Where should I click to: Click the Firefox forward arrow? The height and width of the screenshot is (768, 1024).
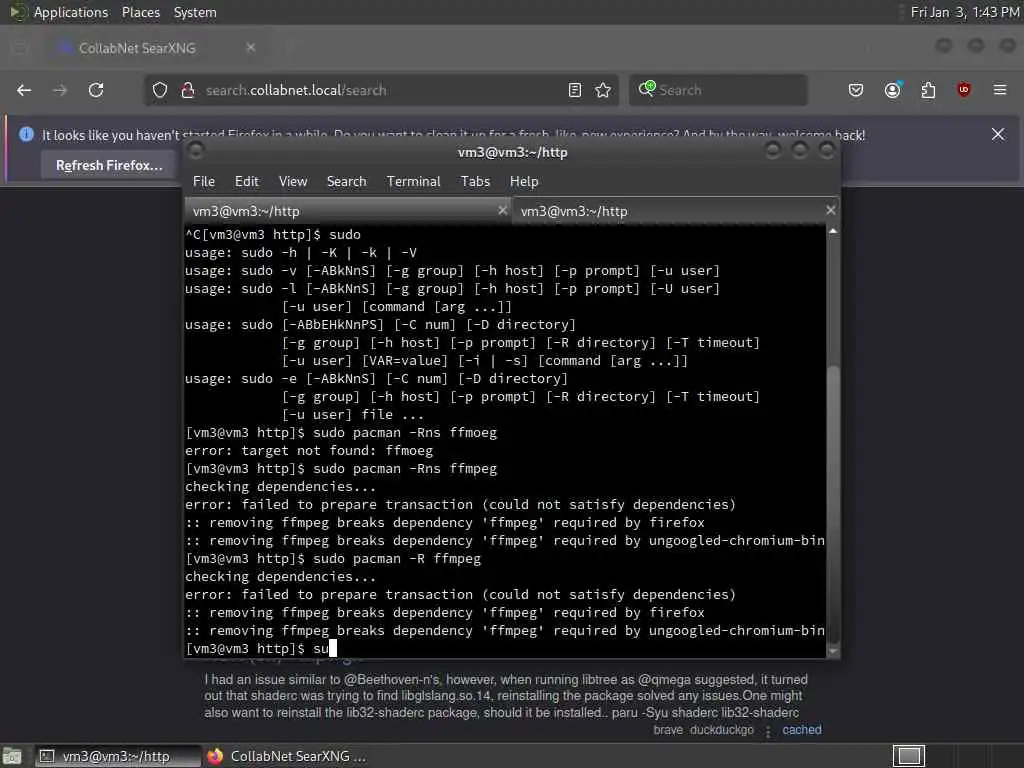coord(59,90)
